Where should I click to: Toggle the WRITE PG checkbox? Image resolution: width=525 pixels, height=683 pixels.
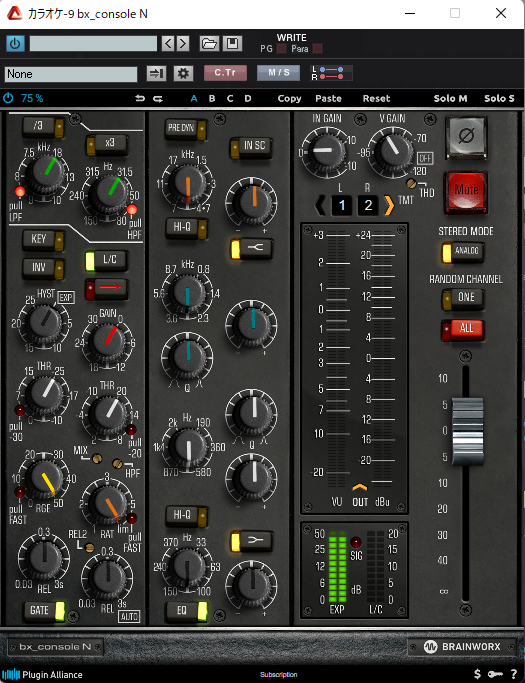click(281, 49)
